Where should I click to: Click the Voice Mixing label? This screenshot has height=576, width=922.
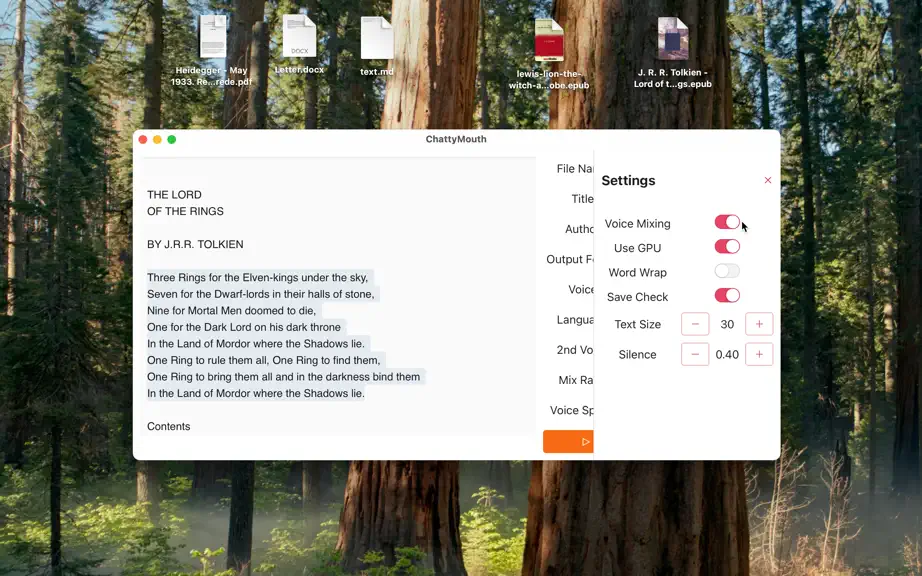pyautogui.click(x=637, y=224)
